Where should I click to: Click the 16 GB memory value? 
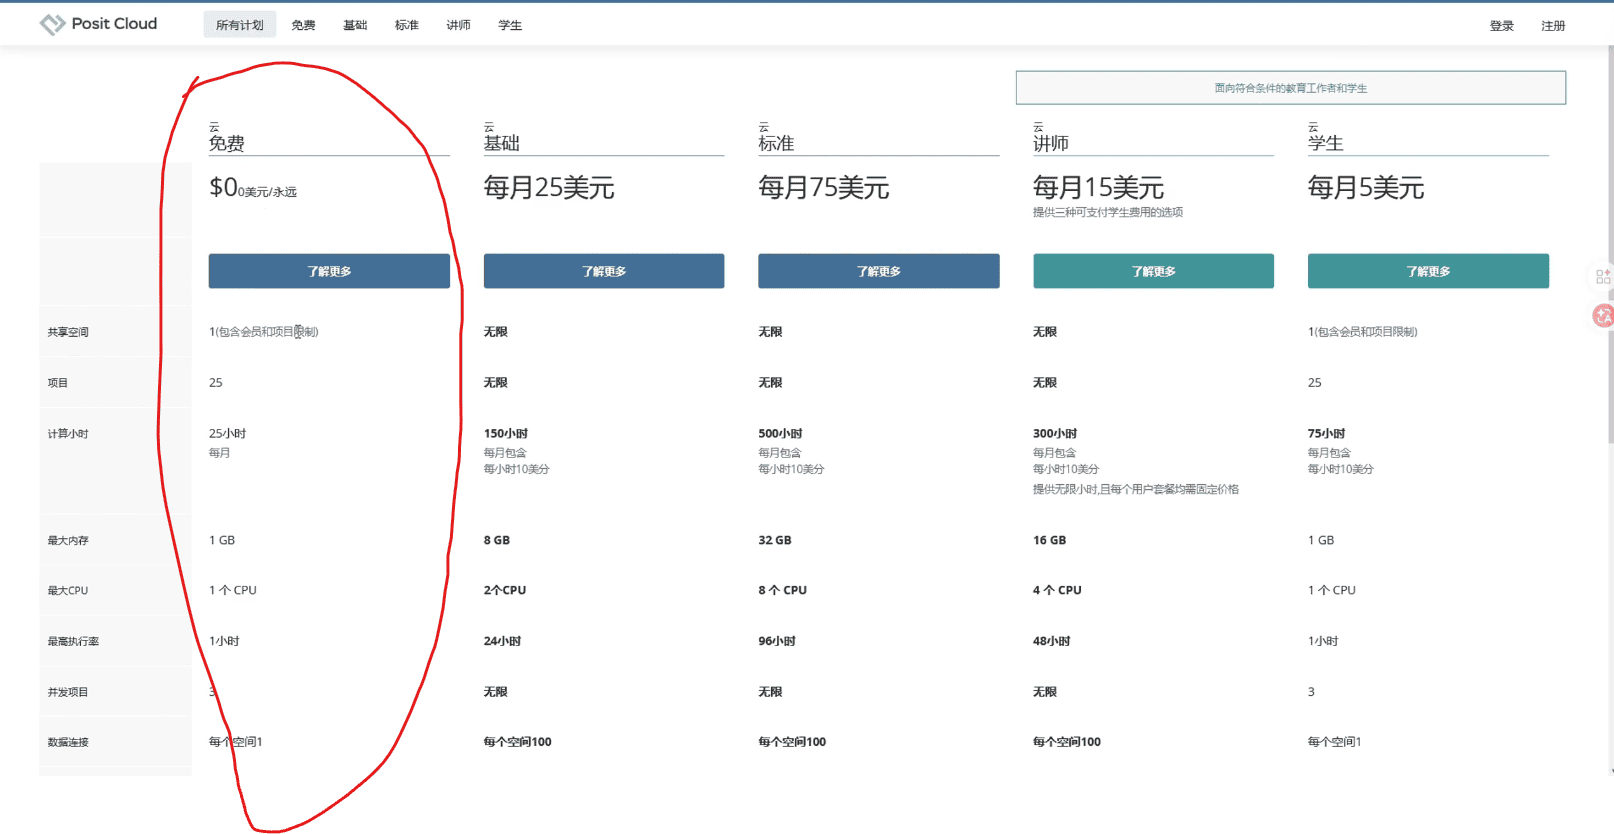point(1050,540)
